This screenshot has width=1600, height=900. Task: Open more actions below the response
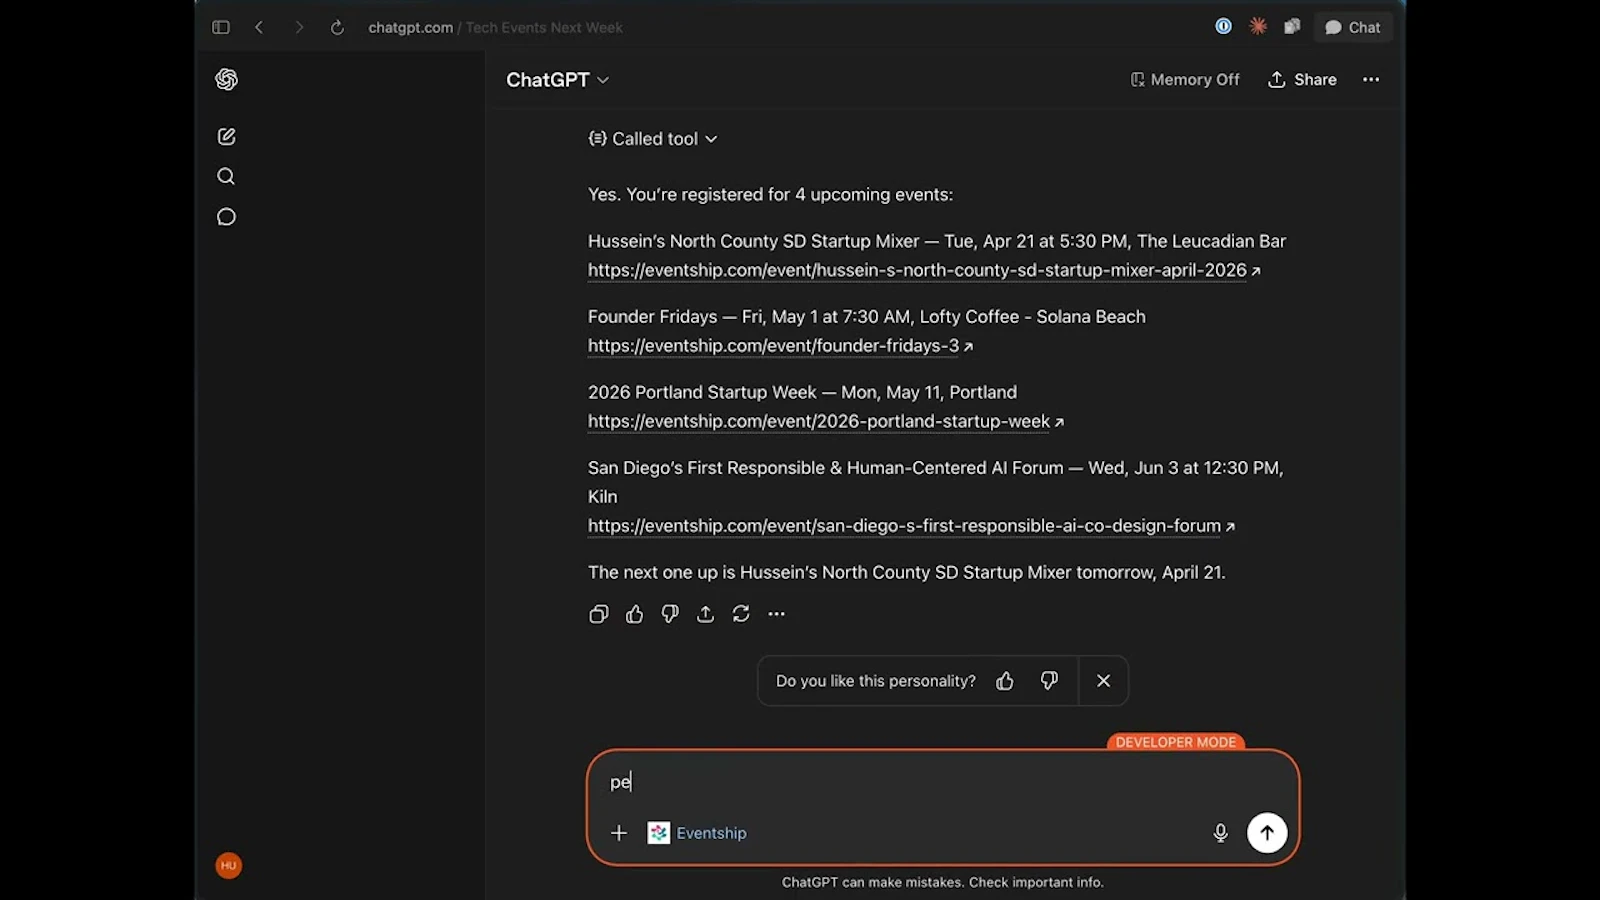point(776,614)
